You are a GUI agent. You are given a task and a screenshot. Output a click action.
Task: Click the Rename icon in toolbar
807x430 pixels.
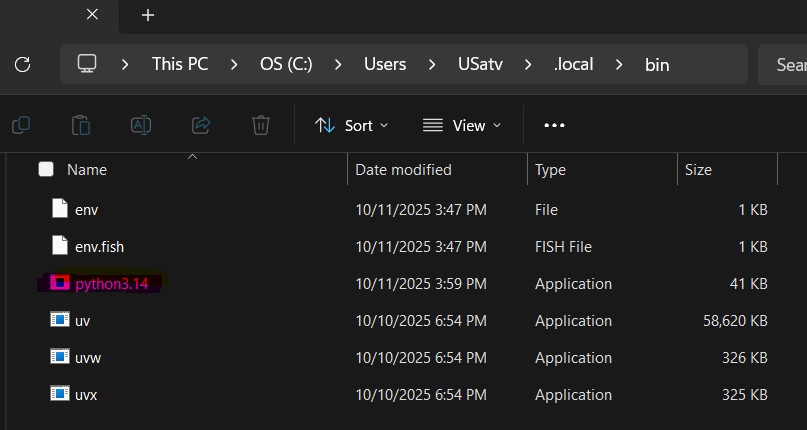coord(141,125)
